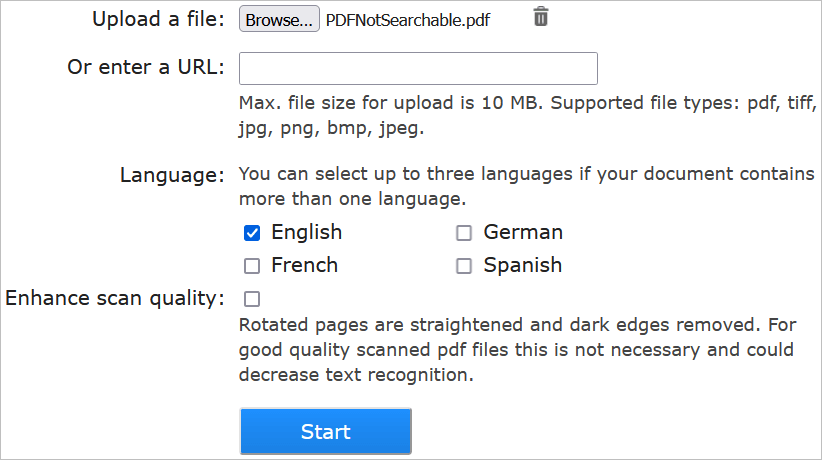This screenshot has width=822, height=460.
Task: Click the "Or enter a URL:" label
Action: coord(146,68)
